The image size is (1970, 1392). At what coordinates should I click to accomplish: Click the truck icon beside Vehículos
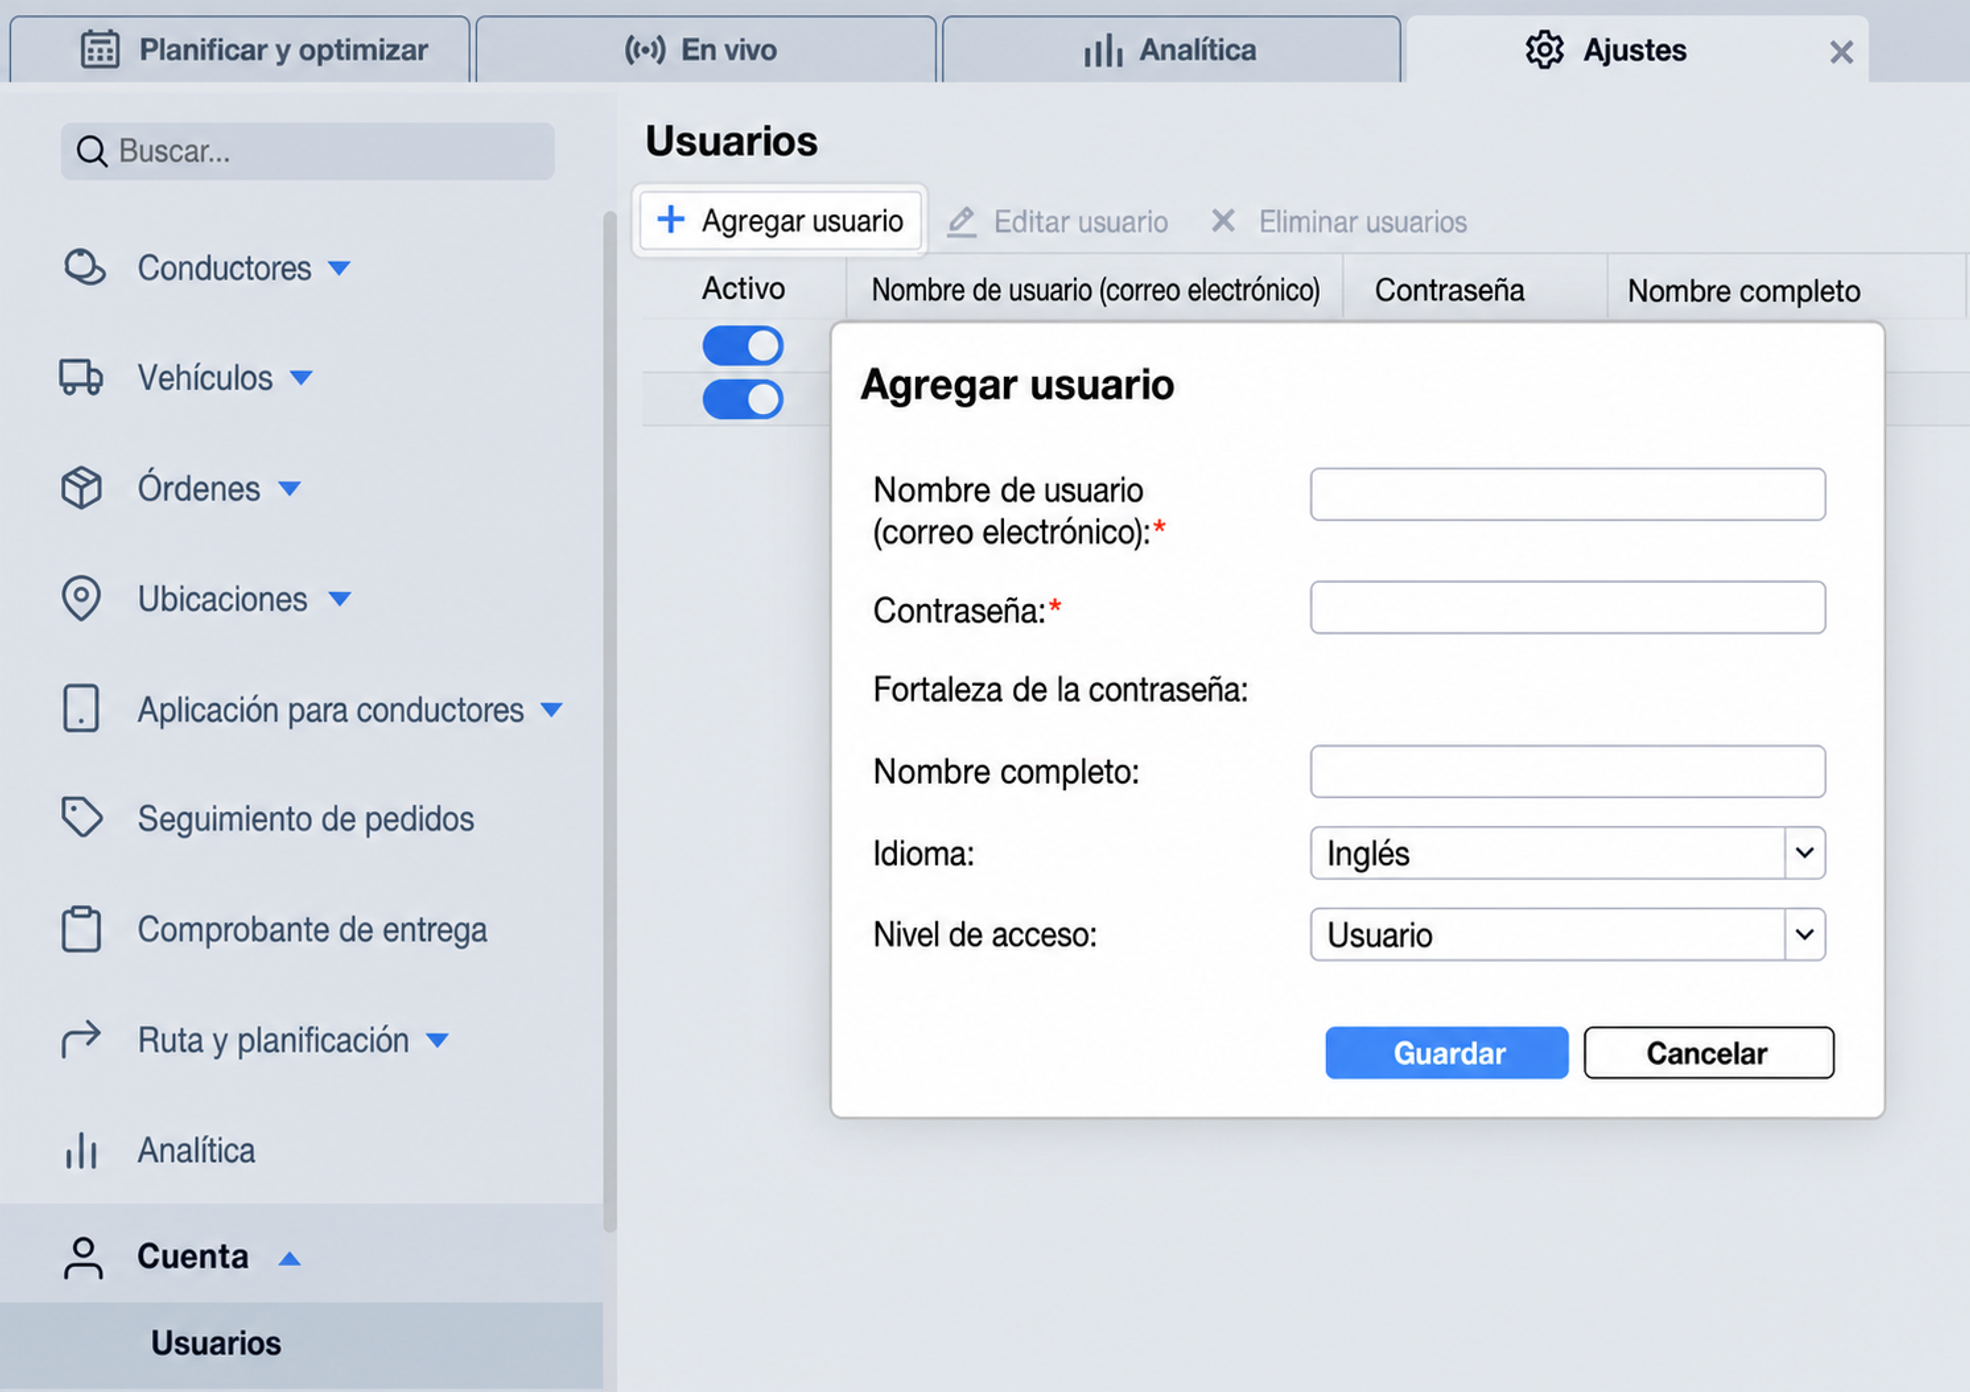pyautogui.click(x=81, y=377)
